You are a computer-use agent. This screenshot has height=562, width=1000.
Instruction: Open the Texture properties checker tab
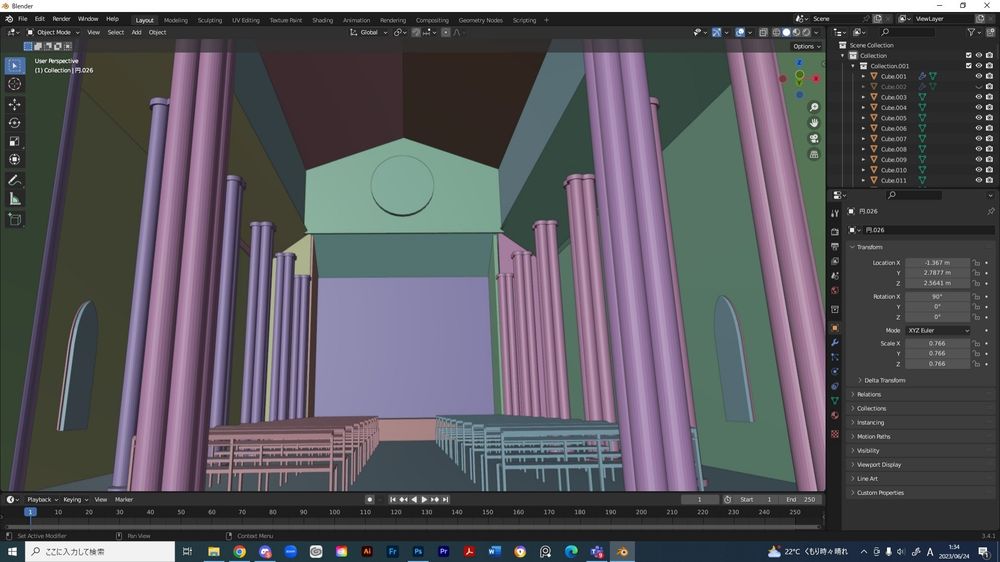[835, 434]
